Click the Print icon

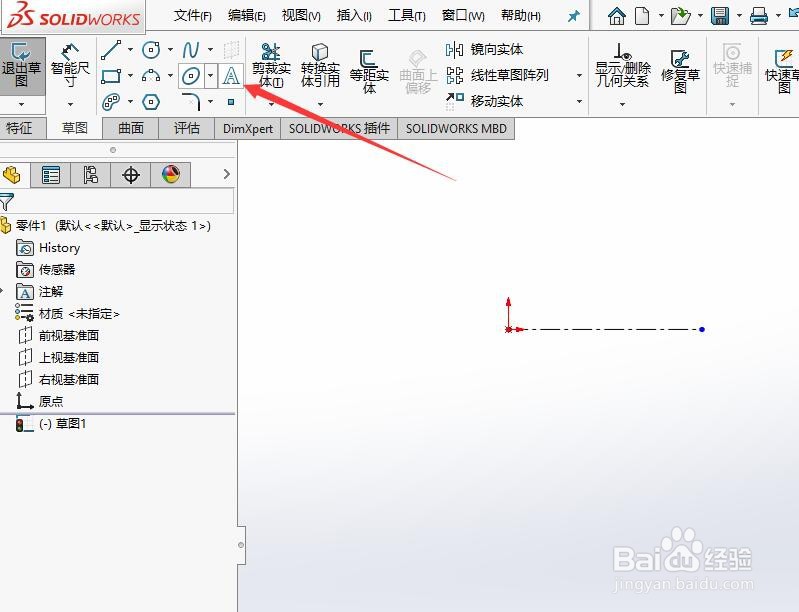tap(759, 16)
